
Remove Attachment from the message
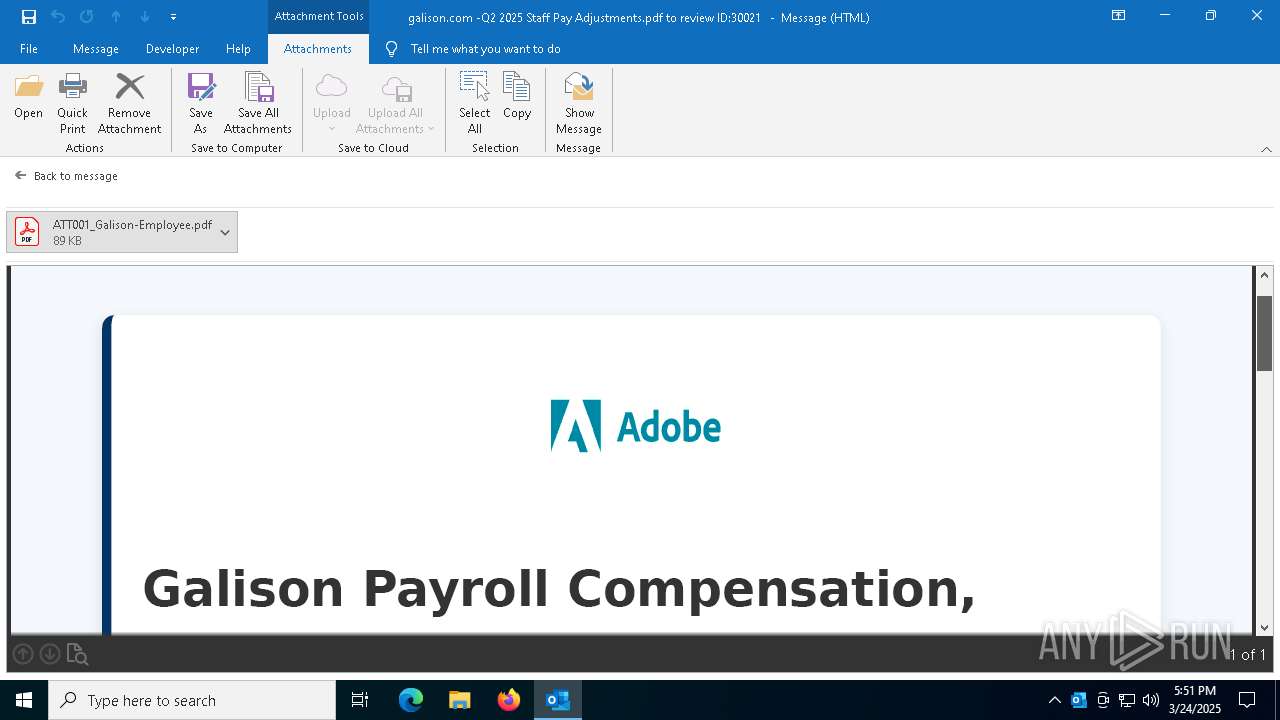[x=129, y=104]
